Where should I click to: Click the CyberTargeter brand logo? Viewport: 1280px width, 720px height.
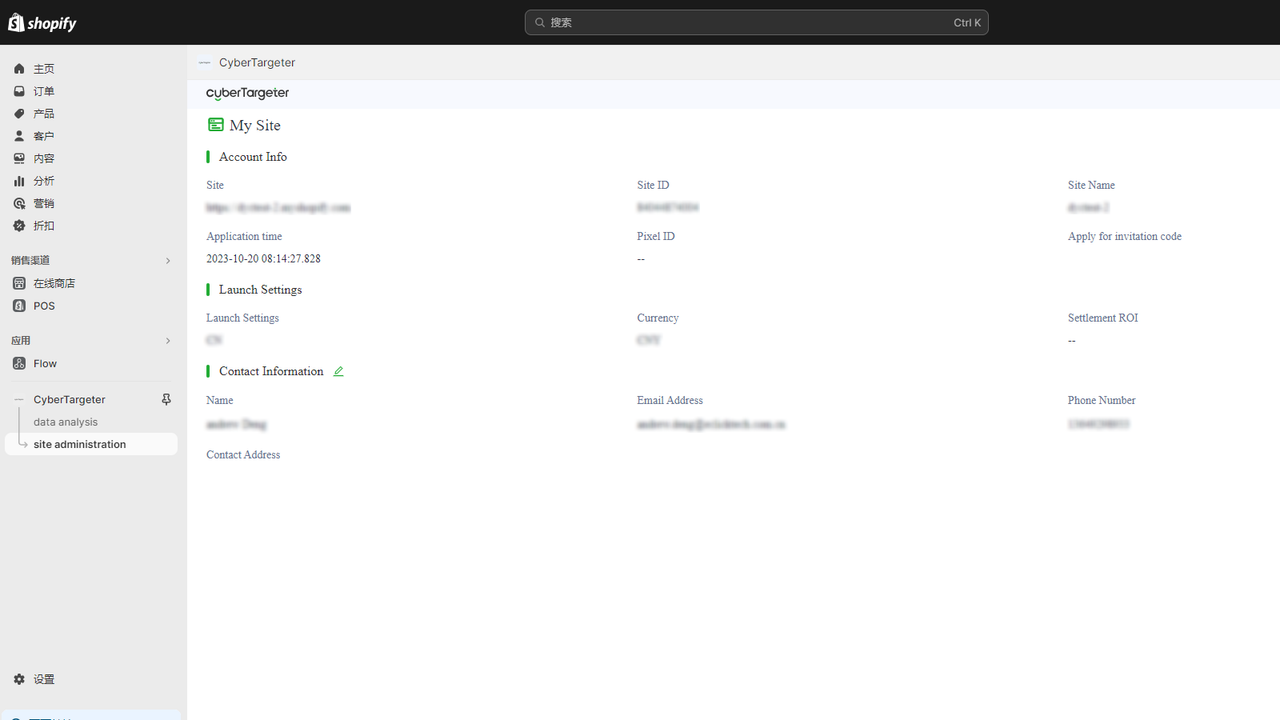(x=248, y=93)
